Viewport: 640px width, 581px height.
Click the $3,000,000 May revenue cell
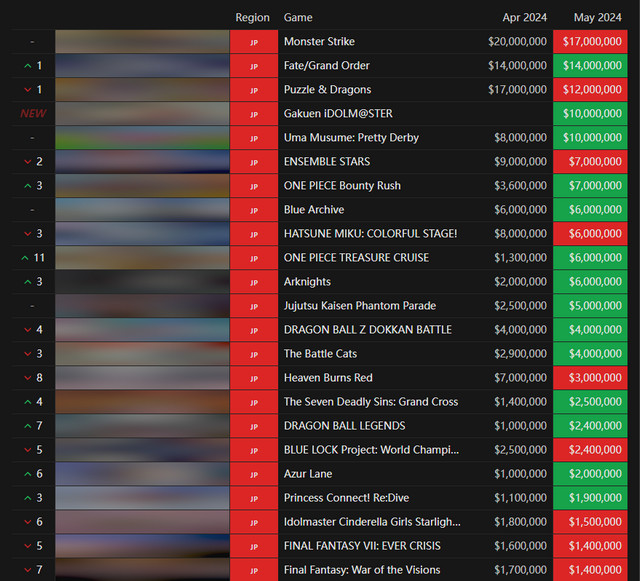point(590,378)
